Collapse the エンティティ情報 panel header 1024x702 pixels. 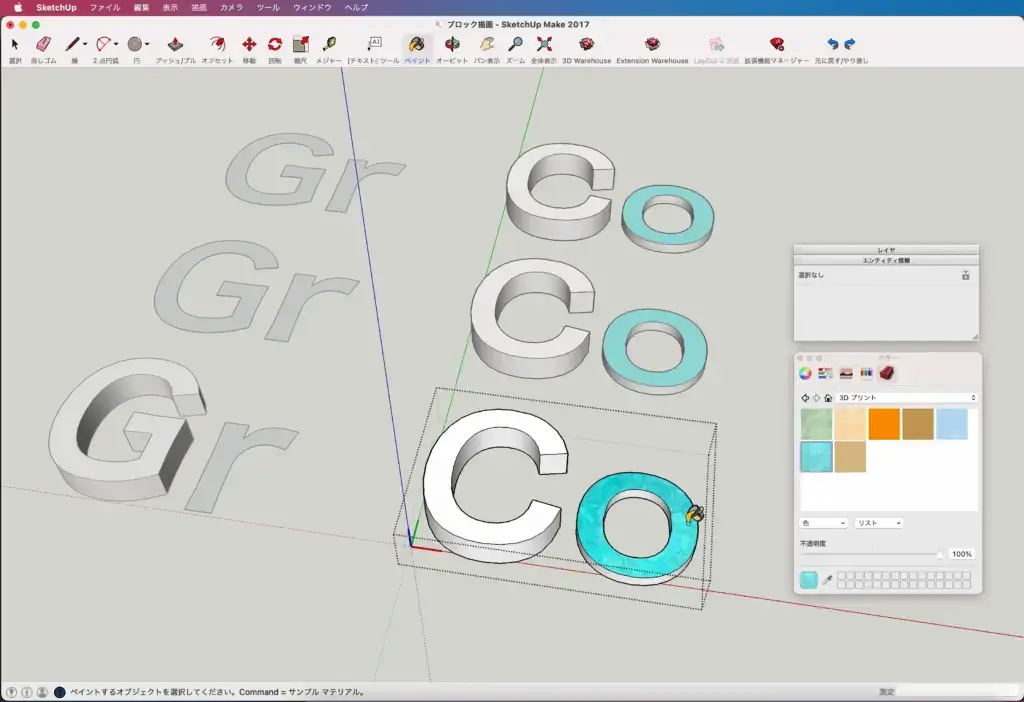[886, 261]
